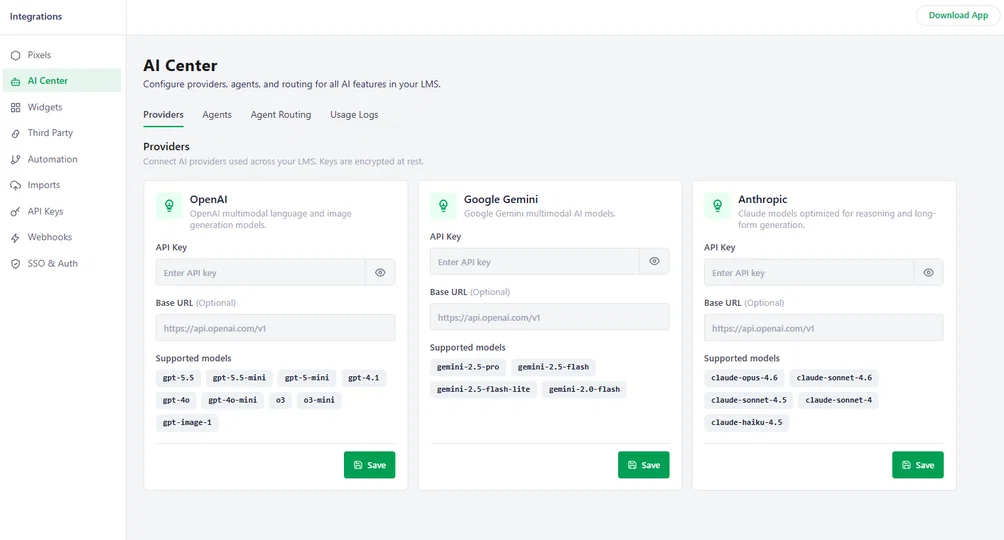Screen dimensions: 1004x540
Task: Focus the Google Gemini API key field
Action: click(x=535, y=261)
